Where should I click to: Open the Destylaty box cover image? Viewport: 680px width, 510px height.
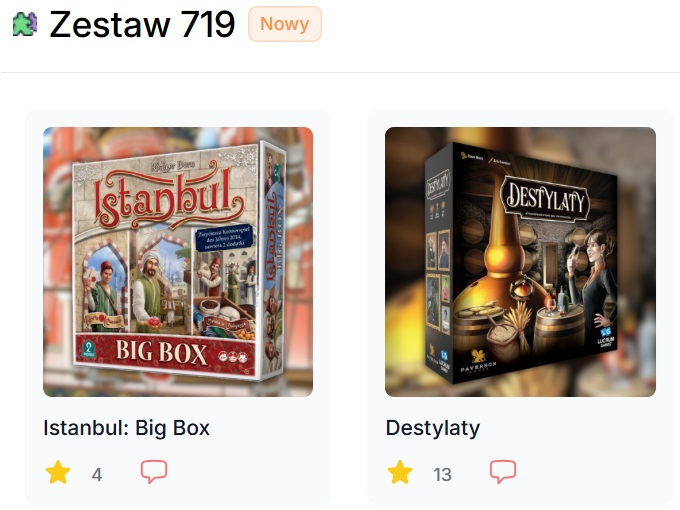(520, 262)
